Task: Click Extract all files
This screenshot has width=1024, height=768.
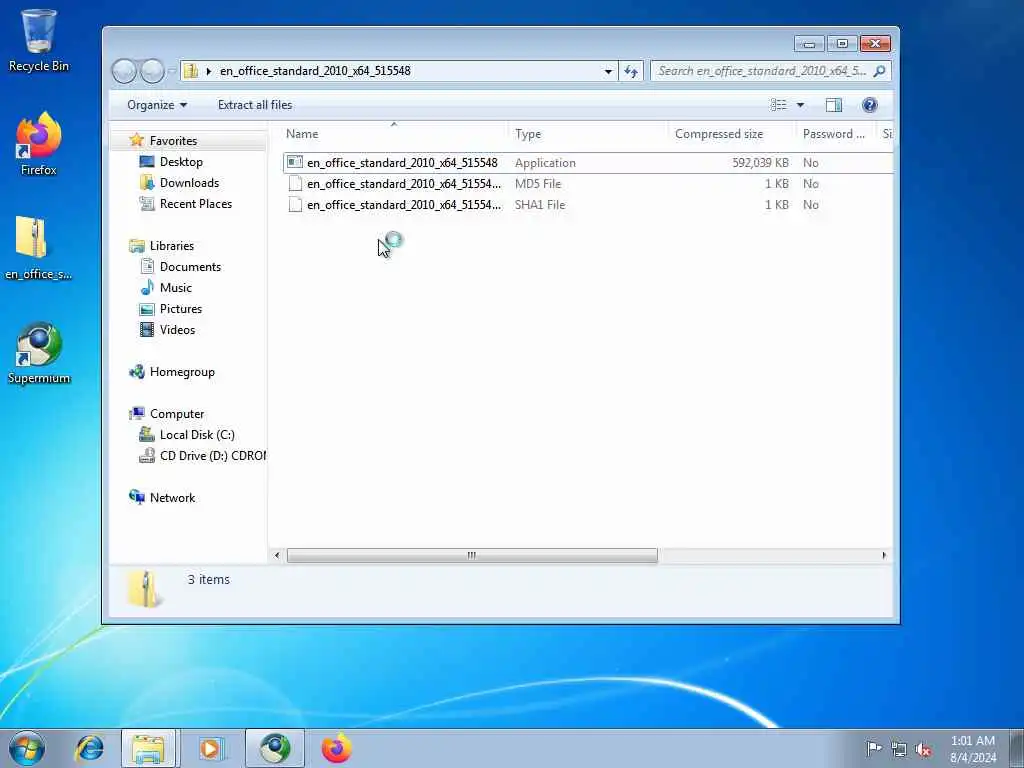Action: pos(255,105)
